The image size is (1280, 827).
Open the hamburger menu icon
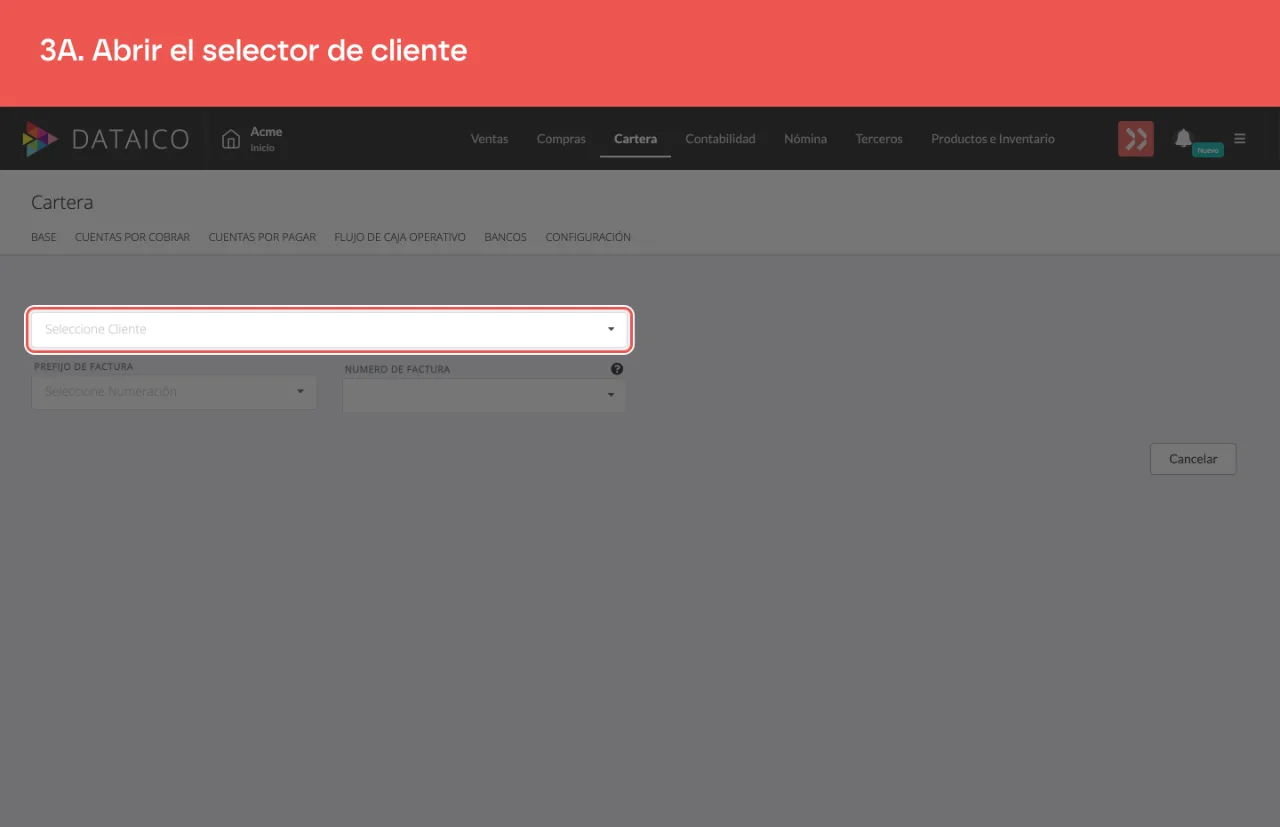coord(1240,138)
